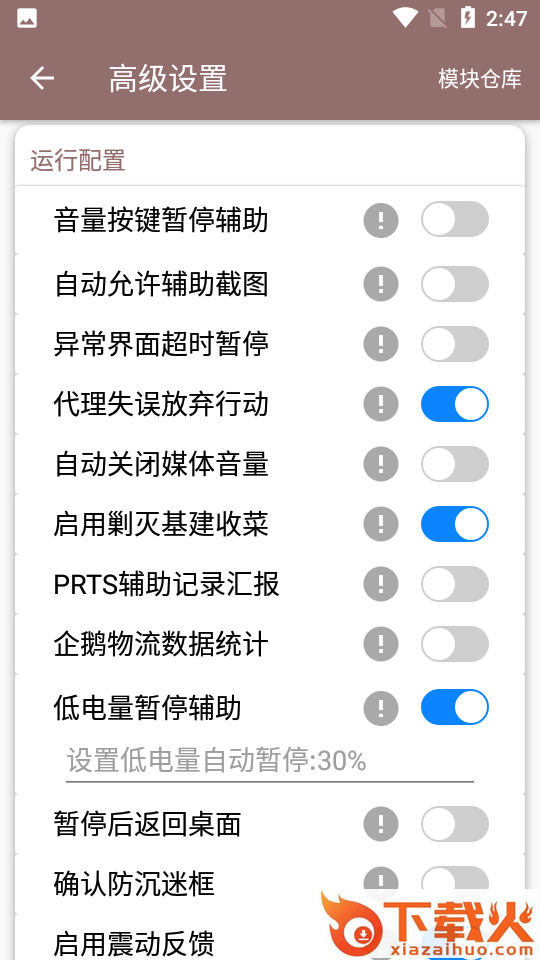Image resolution: width=540 pixels, height=960 pixels.
Task: Select the 异常界面超时暂停 row label
Action: pos(161,343)
